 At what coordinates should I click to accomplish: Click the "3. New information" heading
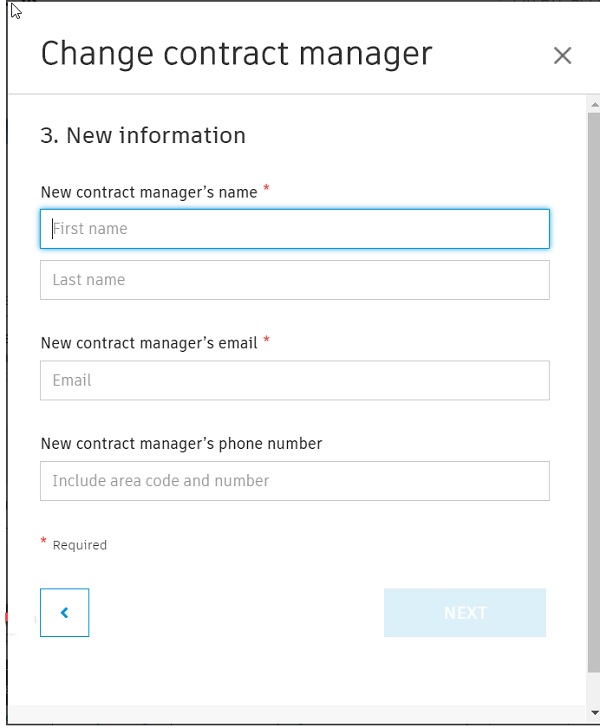click(143, 136)
